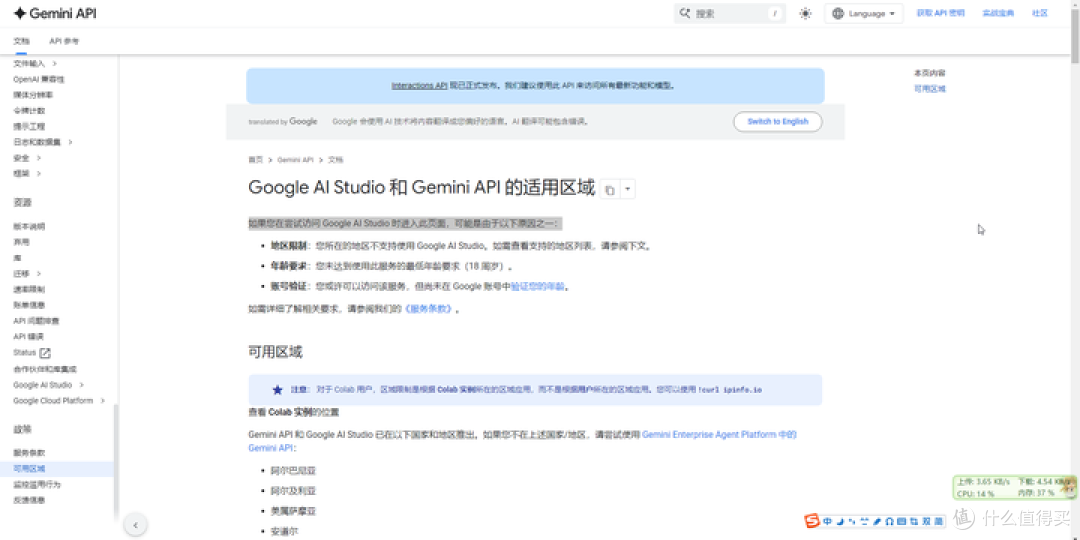Image resolution: width=1080 pixels, height=540 pixels.
Task: Toggle the light/dark theme sun icon
Action: click(x=805, y=13)
